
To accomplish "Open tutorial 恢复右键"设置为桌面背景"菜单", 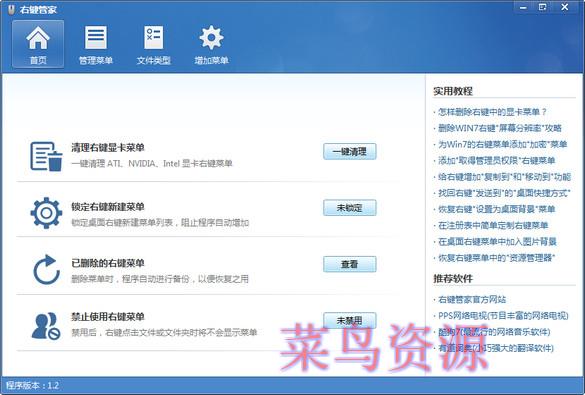I will pos(497,209).
